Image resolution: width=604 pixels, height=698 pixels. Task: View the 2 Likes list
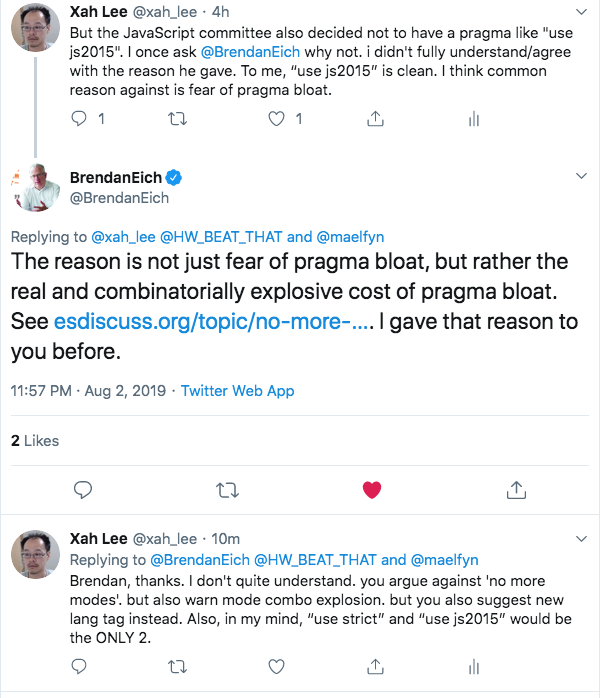tap(35, 440)
